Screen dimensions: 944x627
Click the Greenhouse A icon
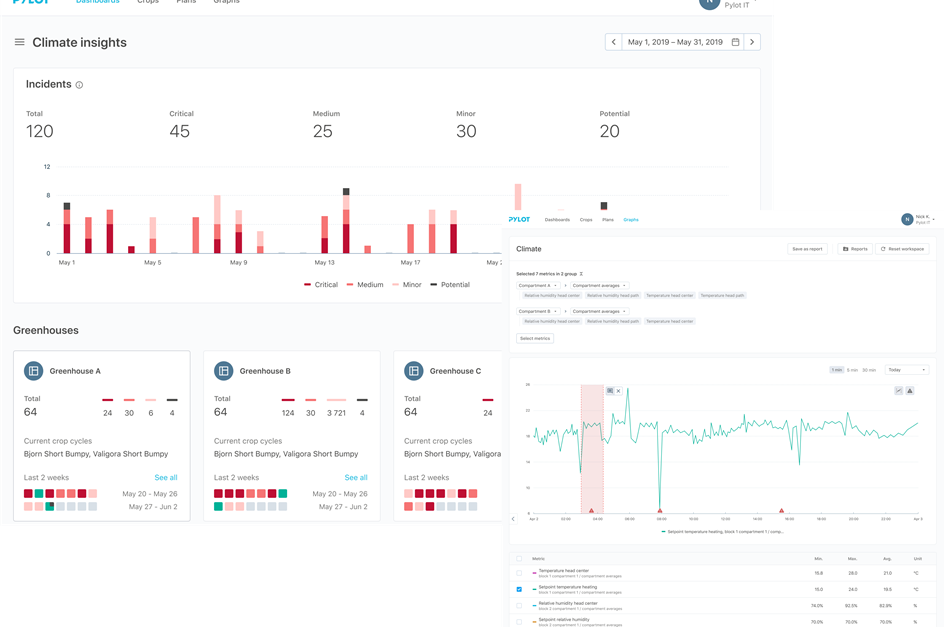33,371
